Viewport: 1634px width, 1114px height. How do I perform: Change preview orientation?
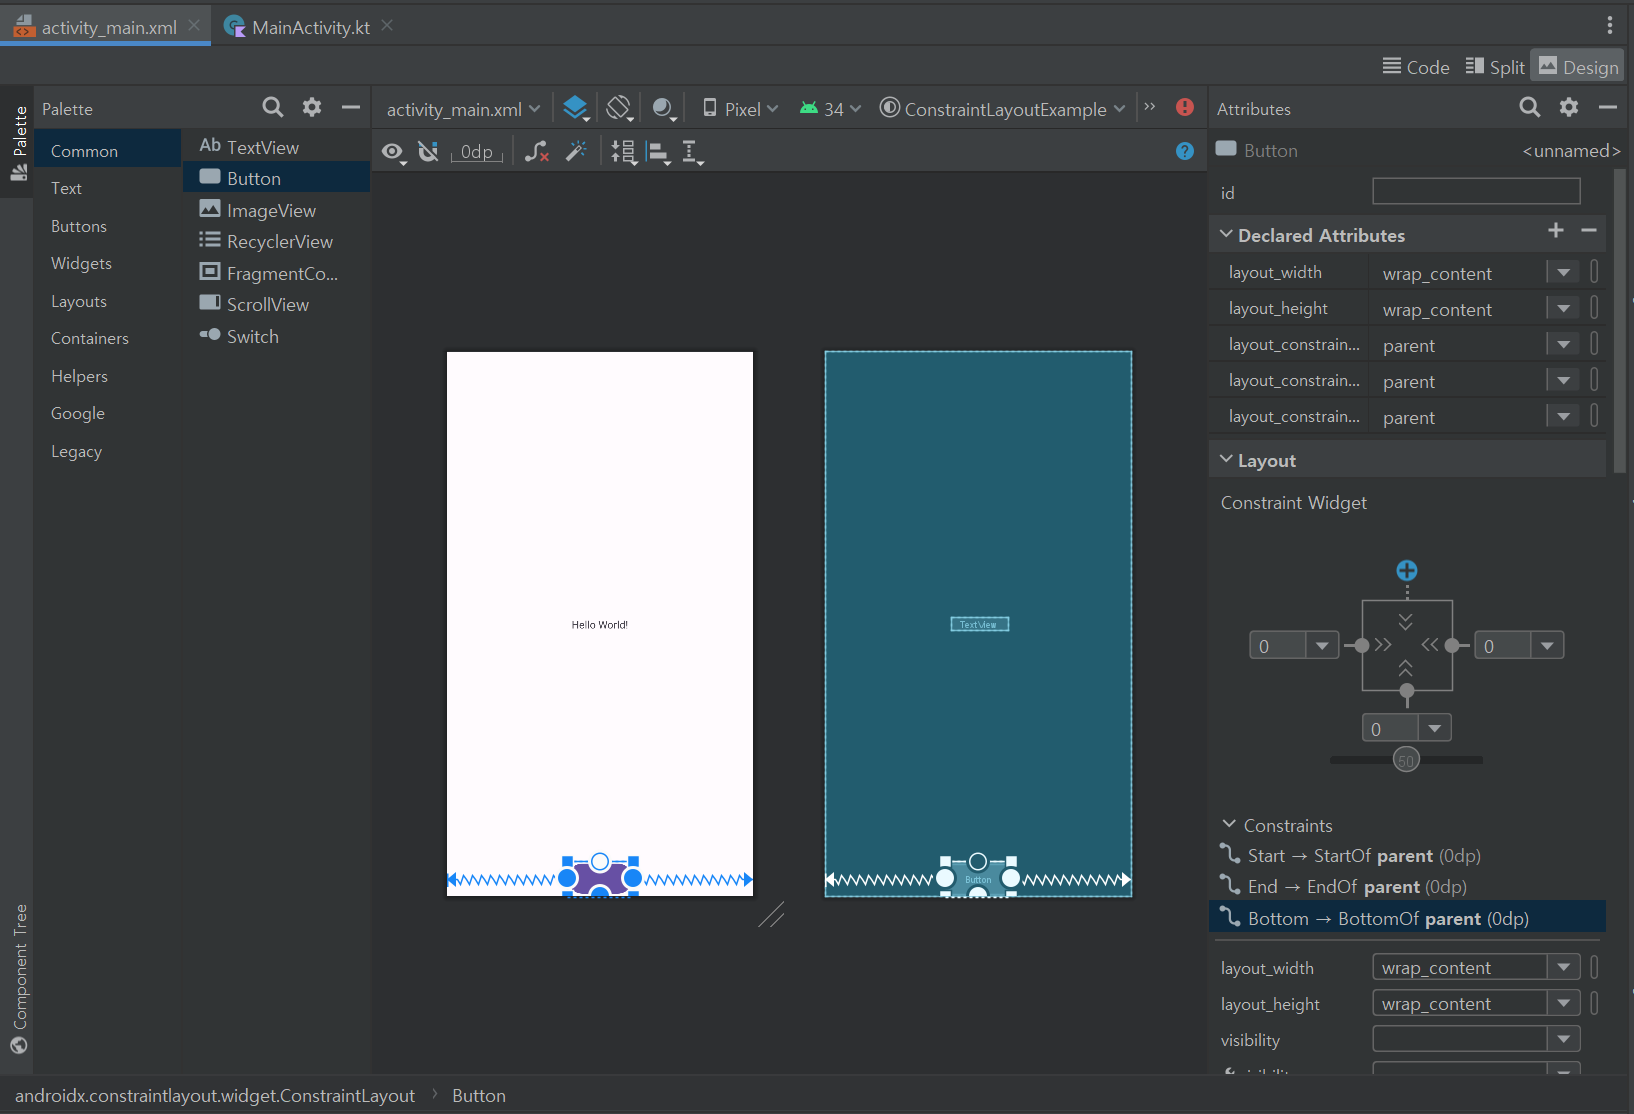coord(620,108)
